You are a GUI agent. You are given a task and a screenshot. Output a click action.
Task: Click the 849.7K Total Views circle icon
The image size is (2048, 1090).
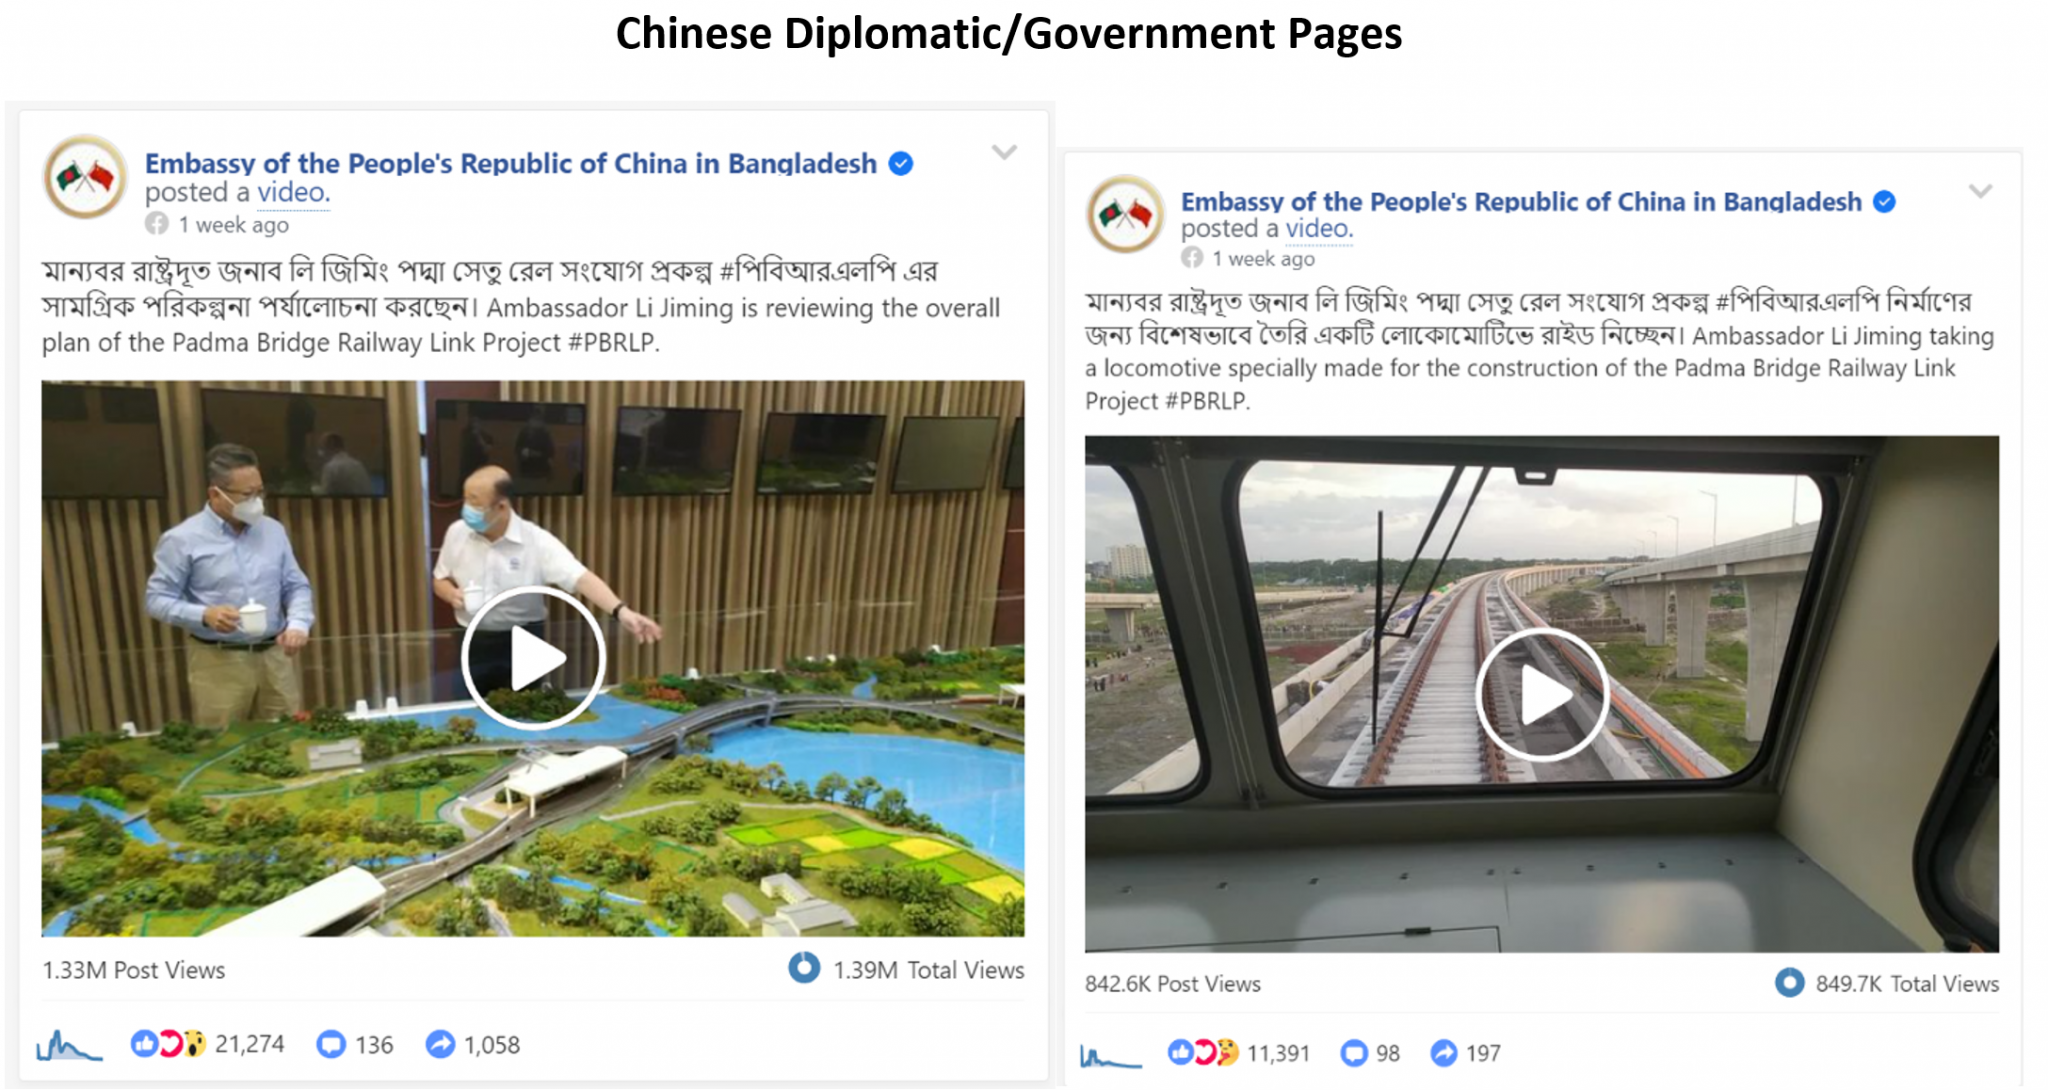click(x=1790, y=983)
